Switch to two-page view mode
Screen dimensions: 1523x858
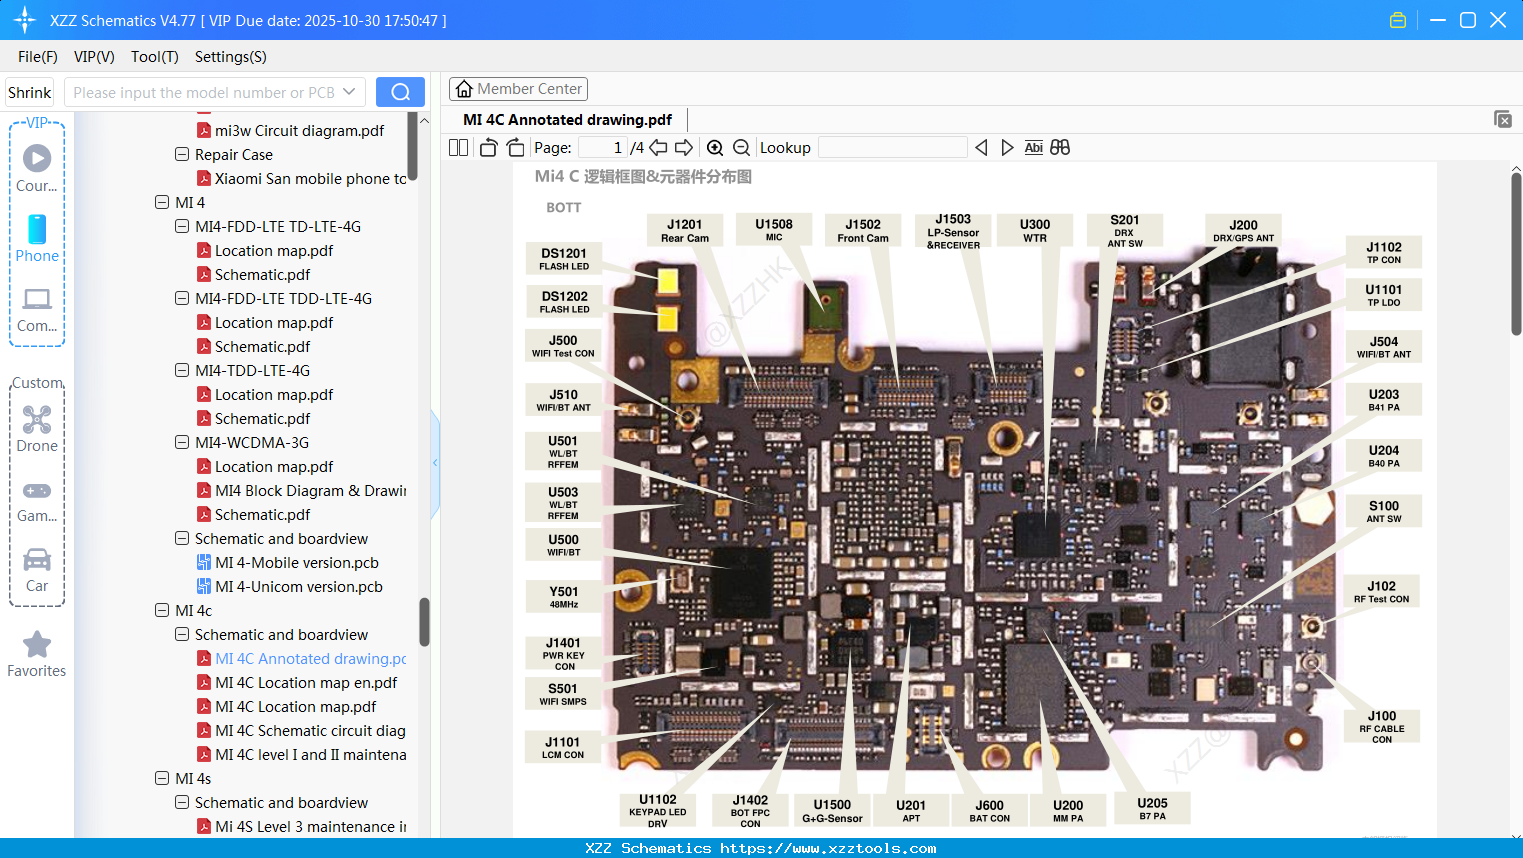pos(457,146)
